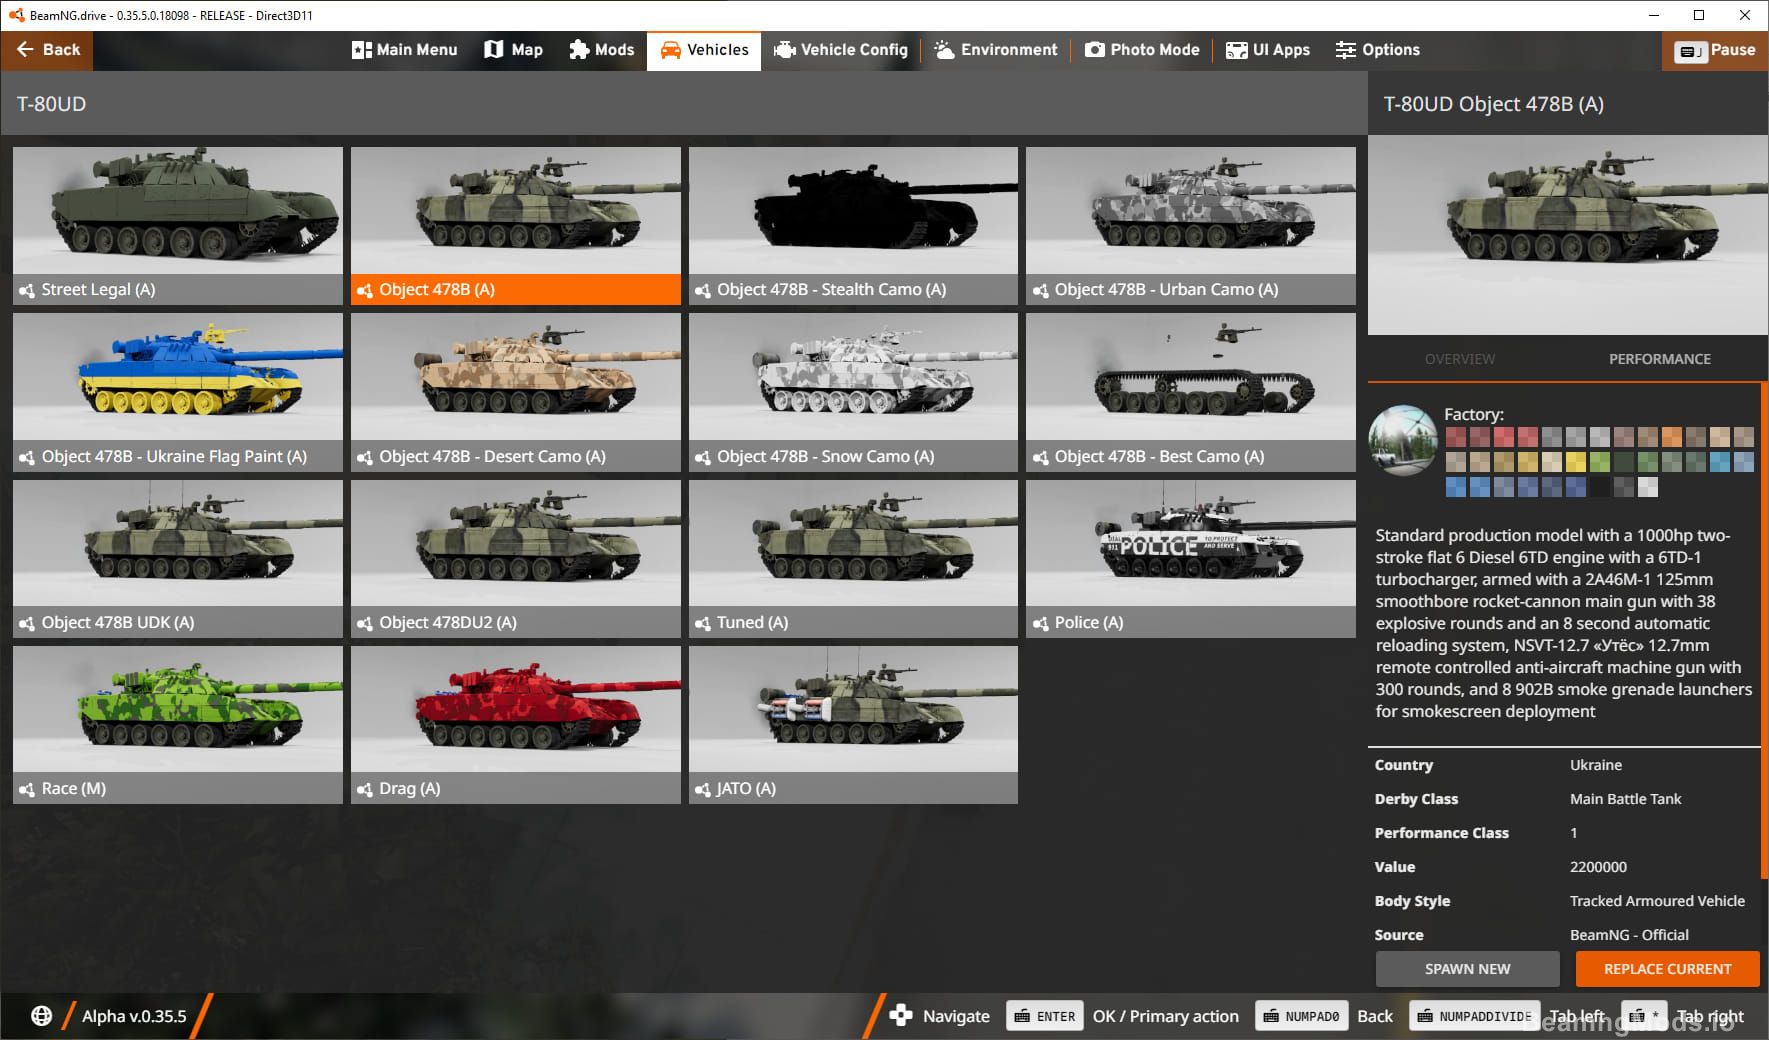Click the NUMPADDIVIDE key hint icon
Image resolution: width=1769 pixels, height=1040 pixels.
tap(1475, 1016)
